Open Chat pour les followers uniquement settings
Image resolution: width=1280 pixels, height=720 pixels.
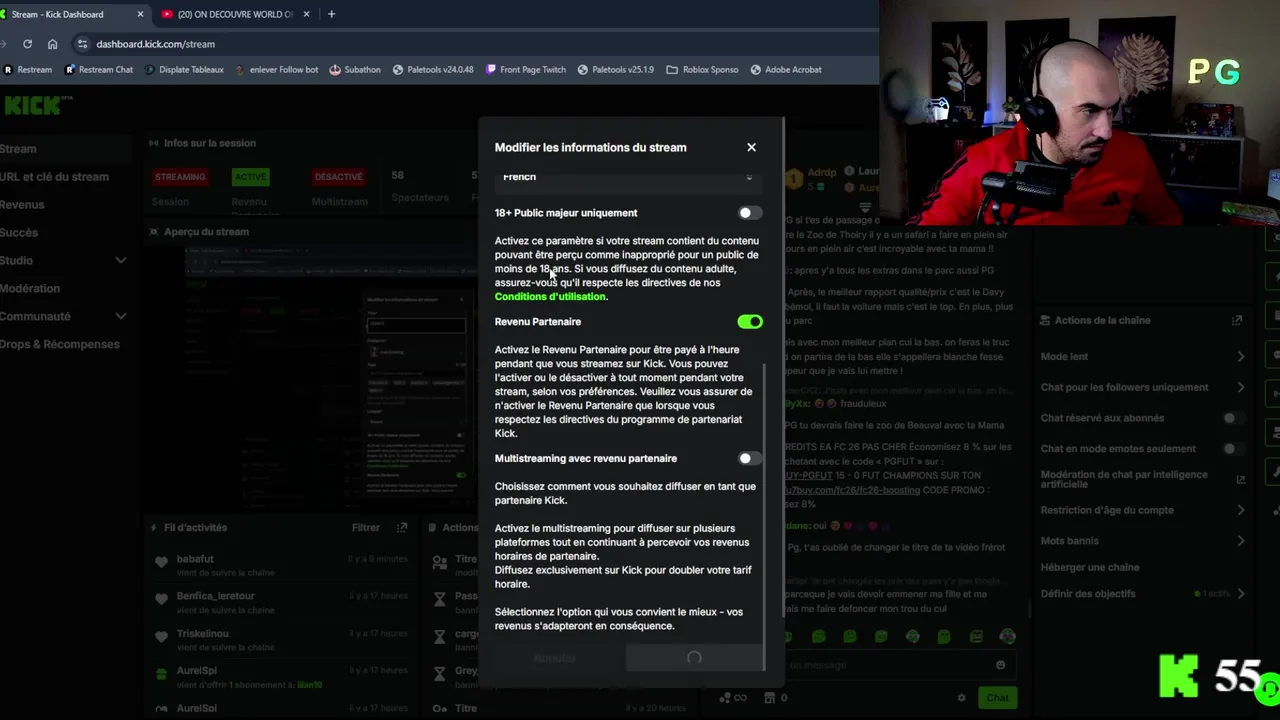point(1143,388)
